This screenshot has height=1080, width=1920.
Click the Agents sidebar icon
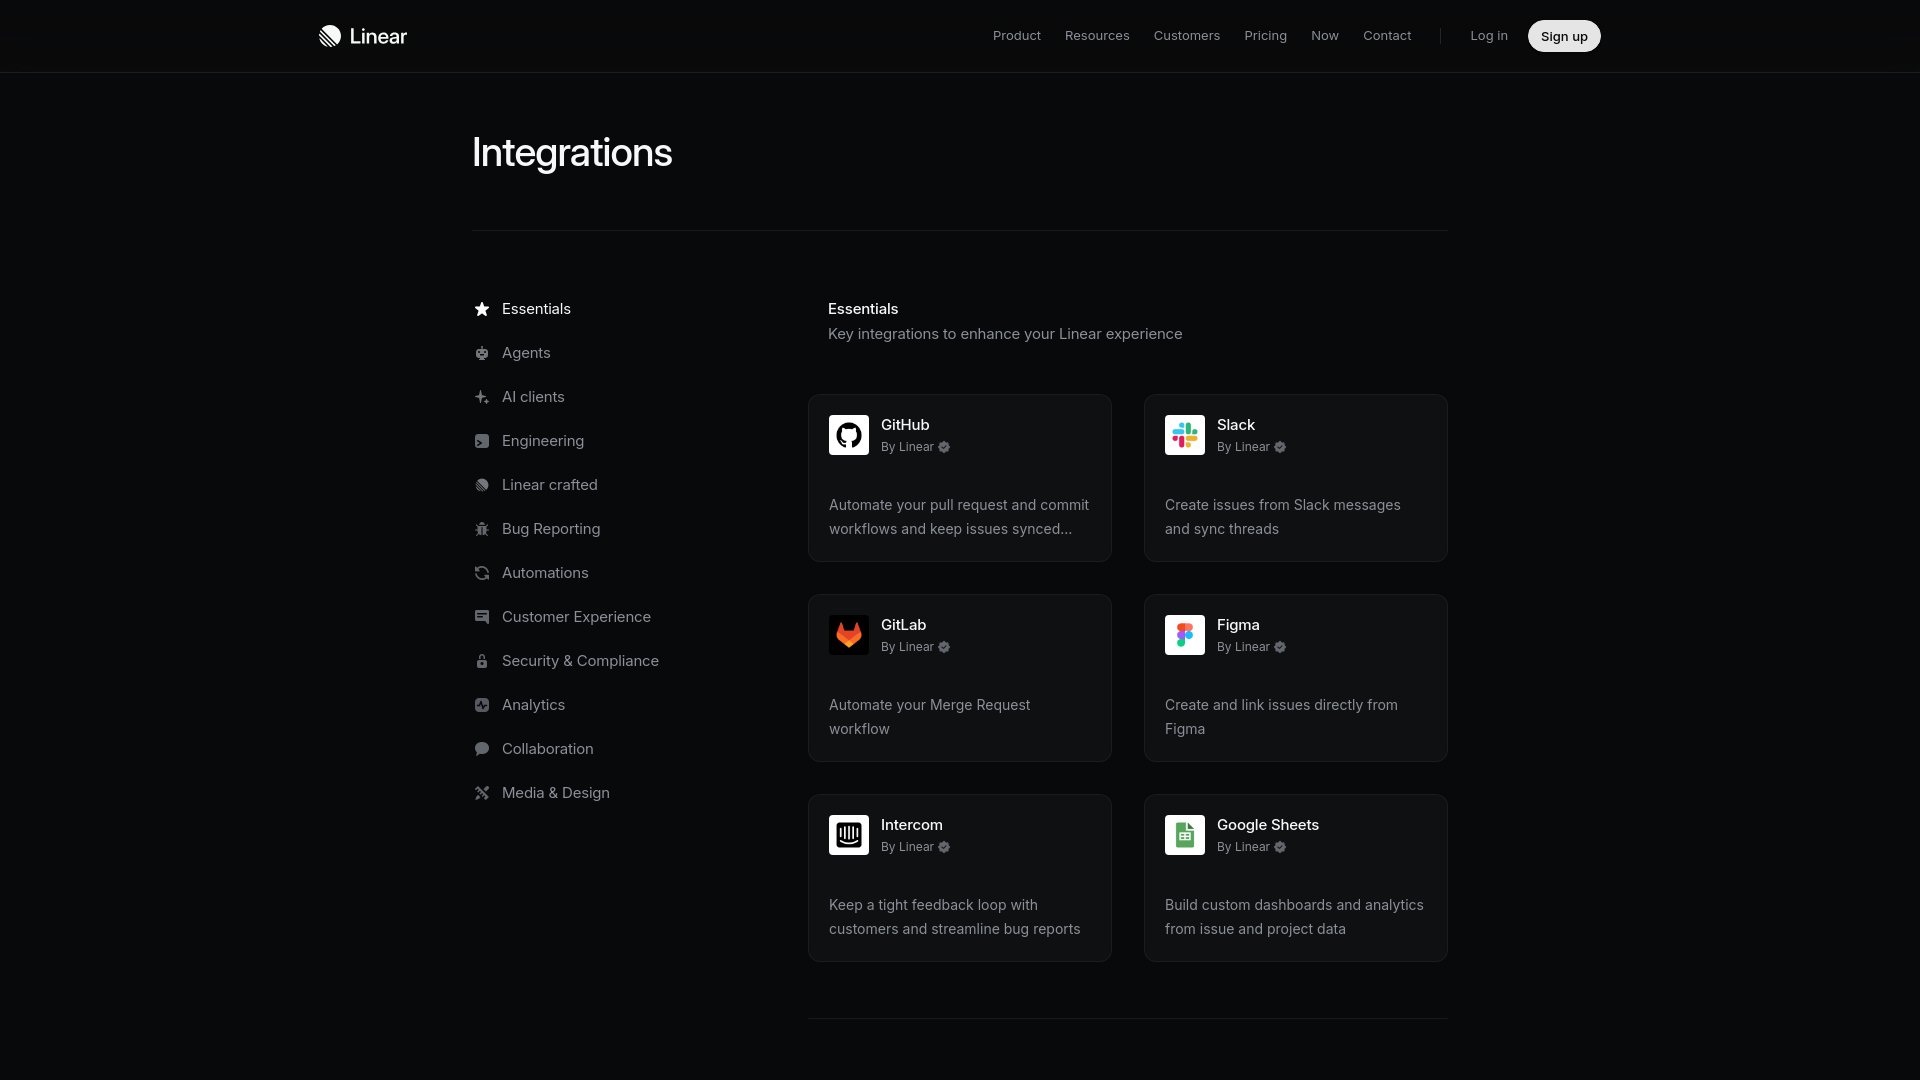482,353
